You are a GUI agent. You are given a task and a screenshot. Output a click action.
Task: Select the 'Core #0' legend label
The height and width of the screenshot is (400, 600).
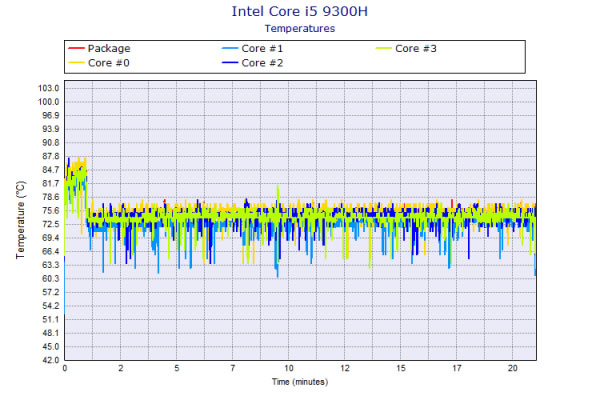(109, 63)
